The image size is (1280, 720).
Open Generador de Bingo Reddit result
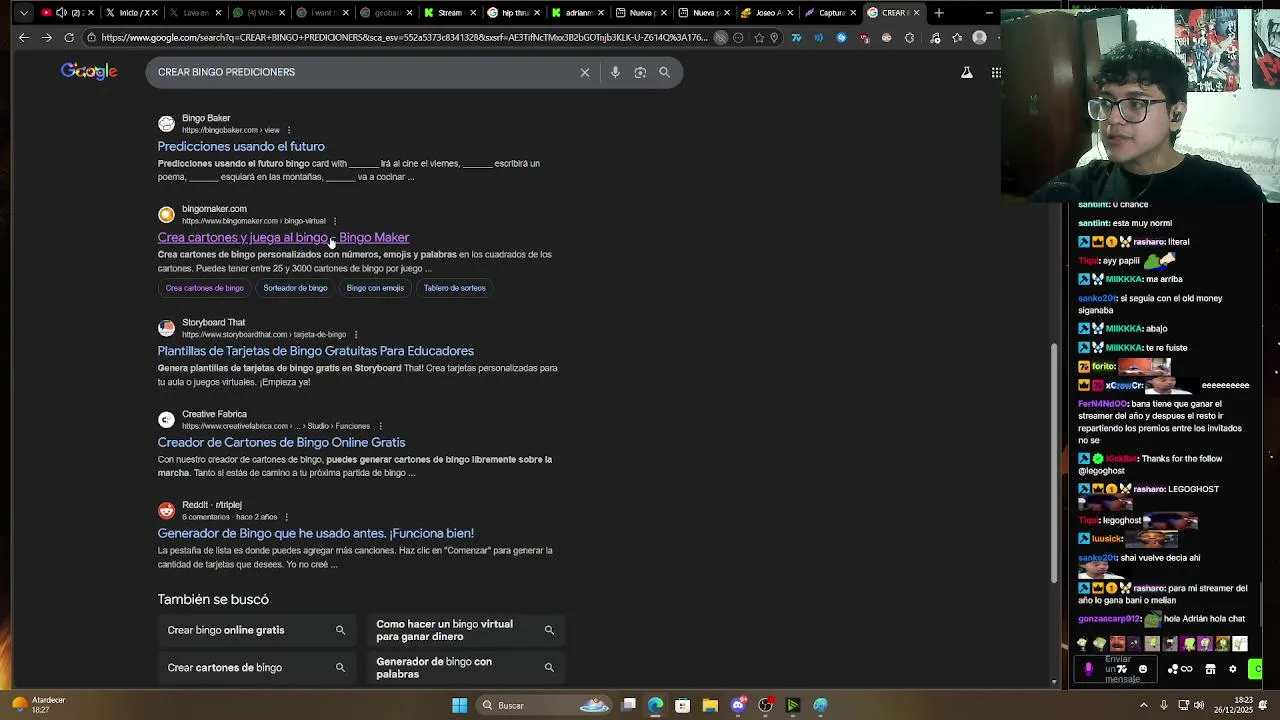click(315, 533)
